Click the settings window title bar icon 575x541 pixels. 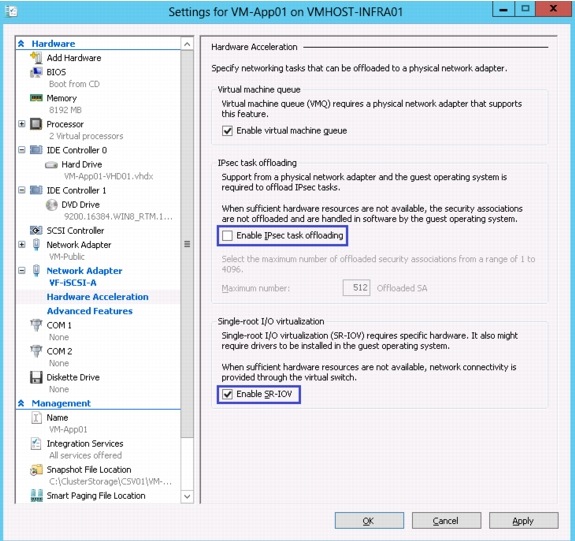click(x=11, y=11)
